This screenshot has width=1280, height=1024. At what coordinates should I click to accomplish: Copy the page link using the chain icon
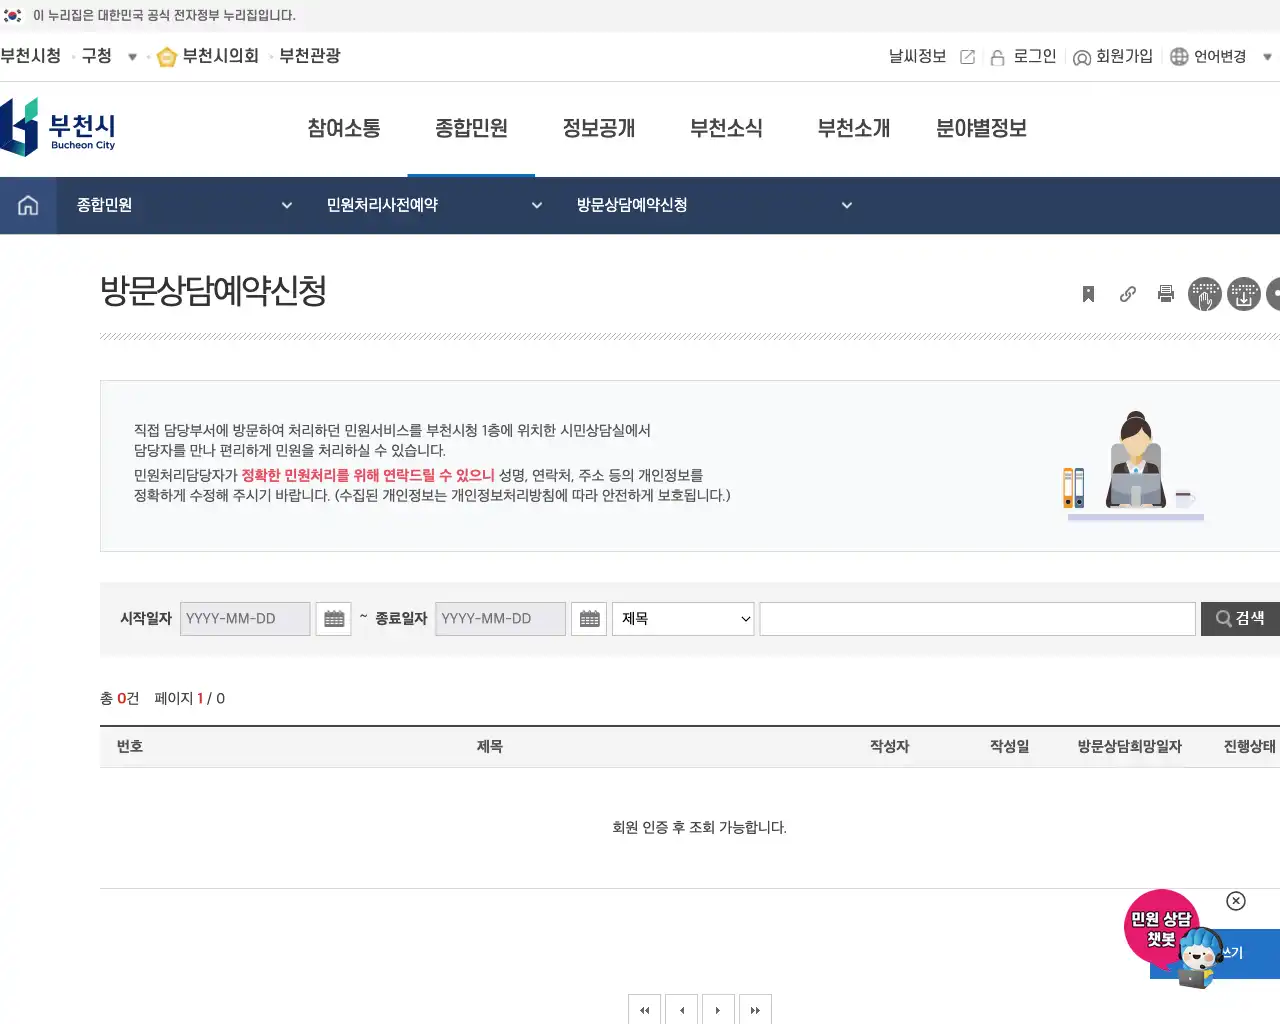(1128, 294)
